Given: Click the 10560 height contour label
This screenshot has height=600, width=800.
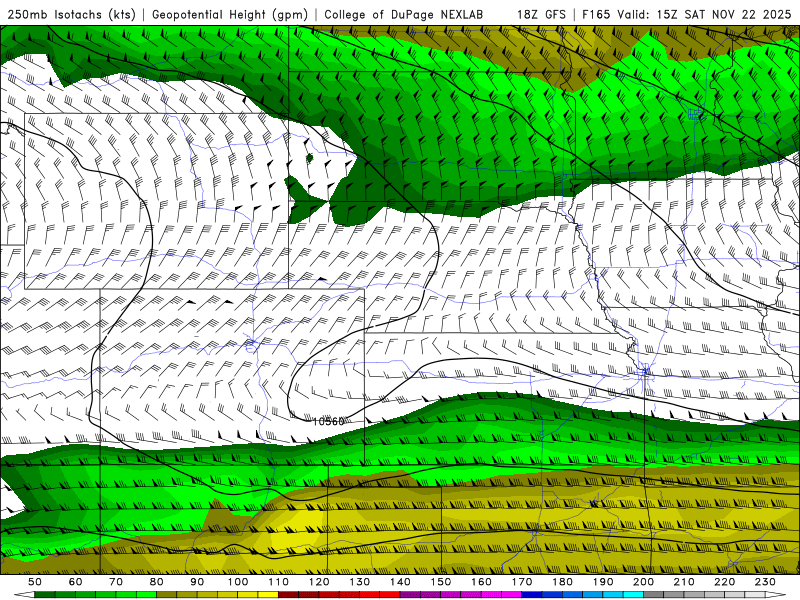Looking at the screenshot, I should pyautogui.click(x=329, y=421).
